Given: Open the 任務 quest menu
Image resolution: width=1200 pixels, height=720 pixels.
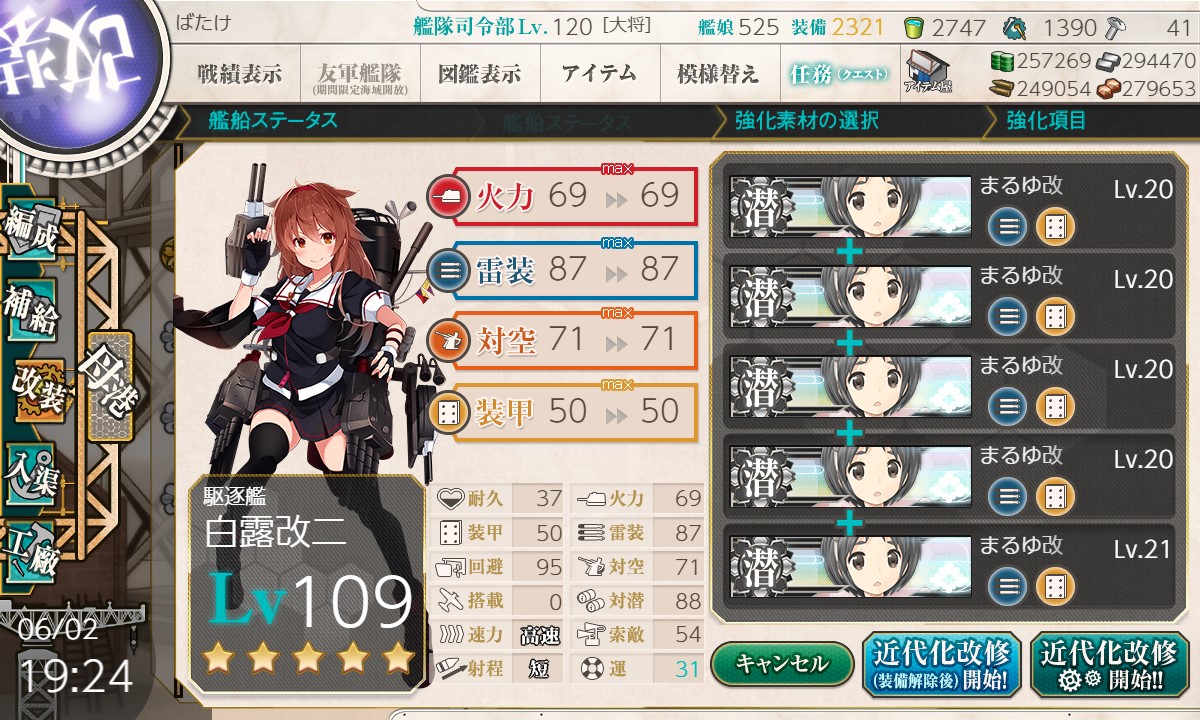Looking at the screenshot, I should 838,73.
